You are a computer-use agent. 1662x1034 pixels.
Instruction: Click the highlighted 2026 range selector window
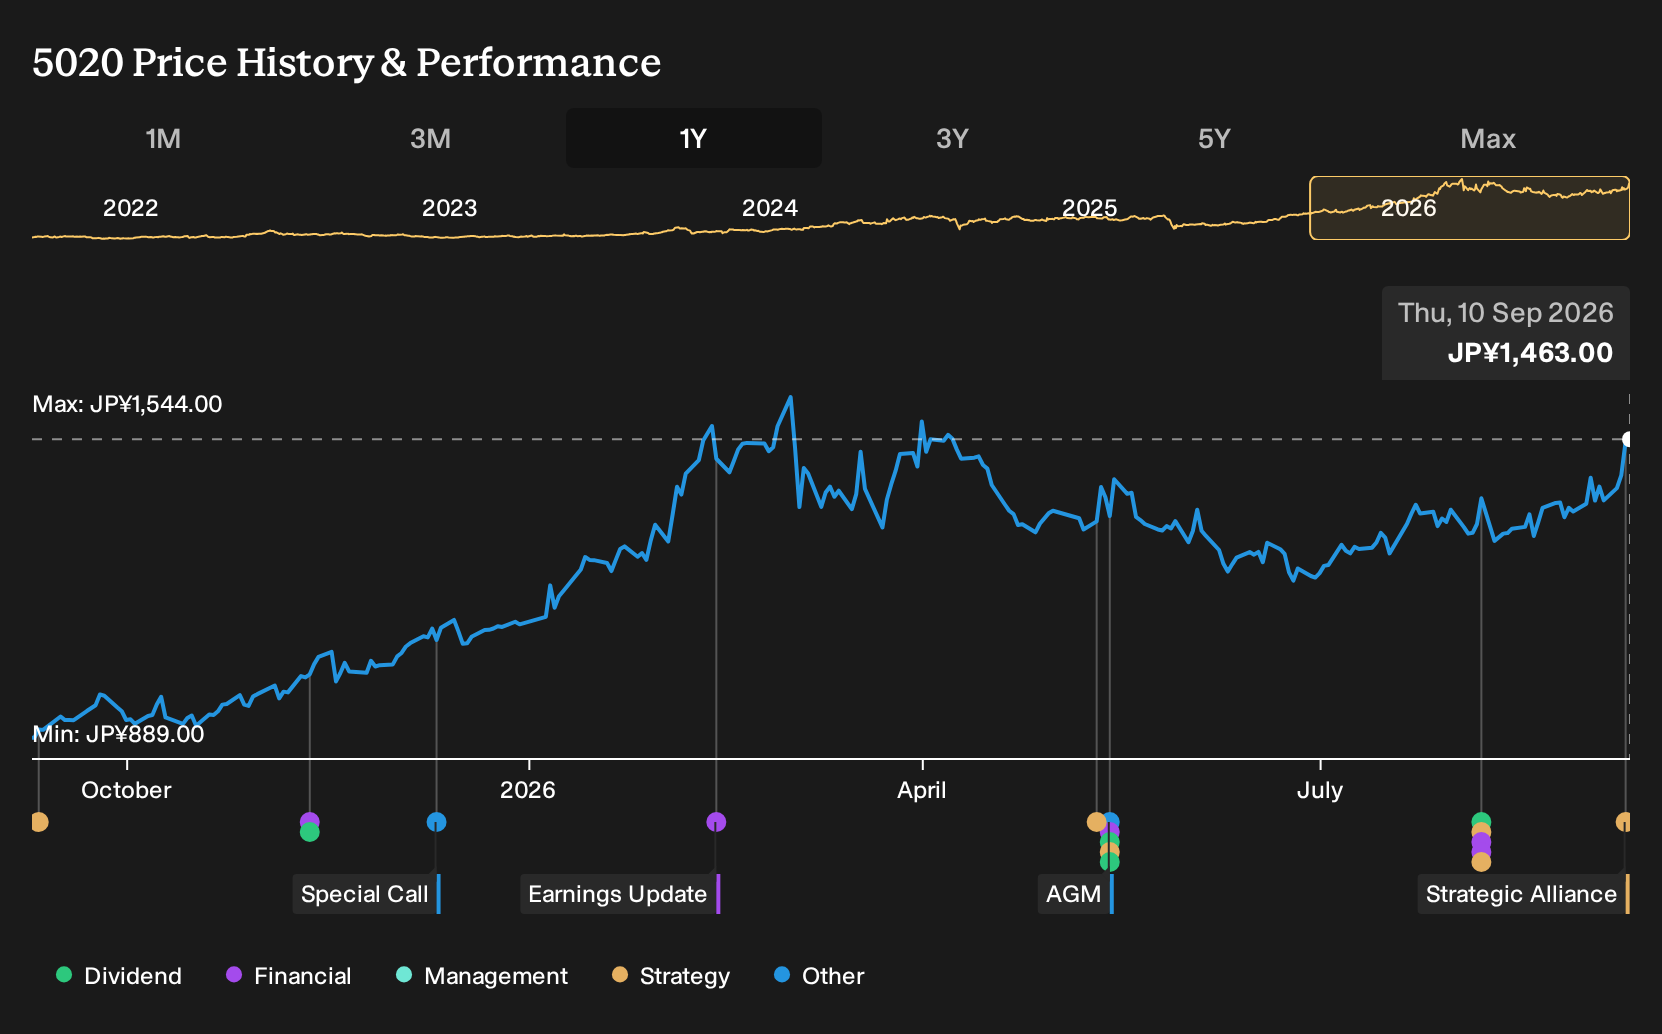(1469, 208)
